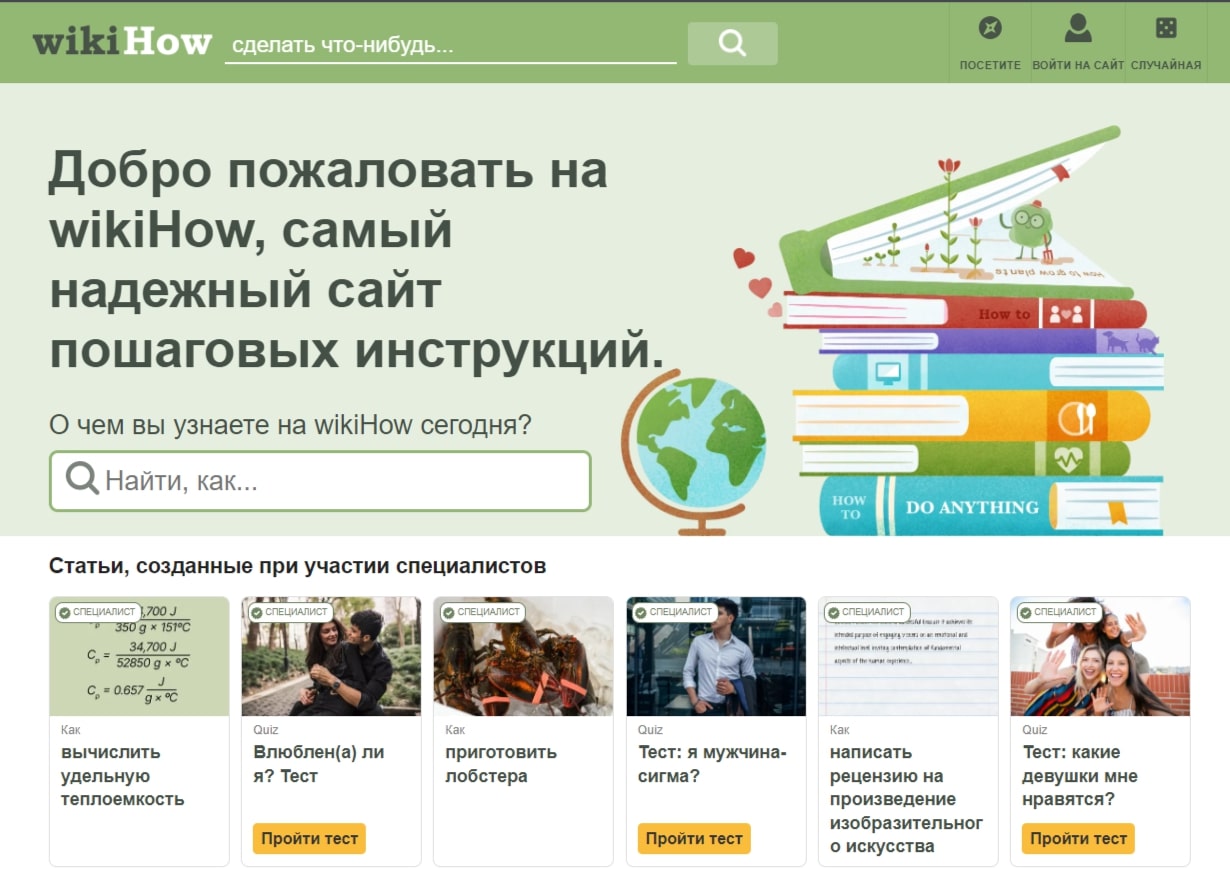Click the Войти на сайт user icon
The height and width of the screenshot is (869, 1230).
(1078, 28)
